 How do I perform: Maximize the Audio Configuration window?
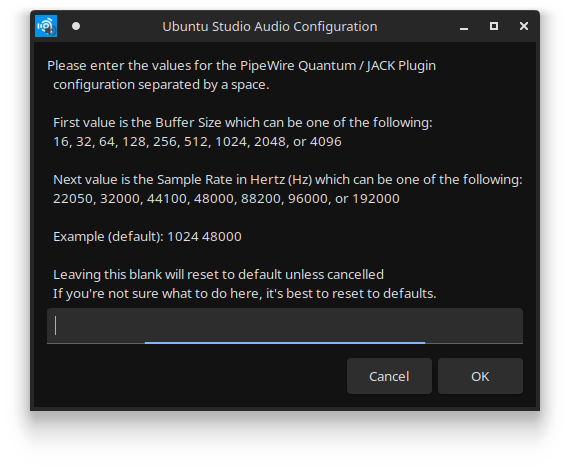[494, 26]
